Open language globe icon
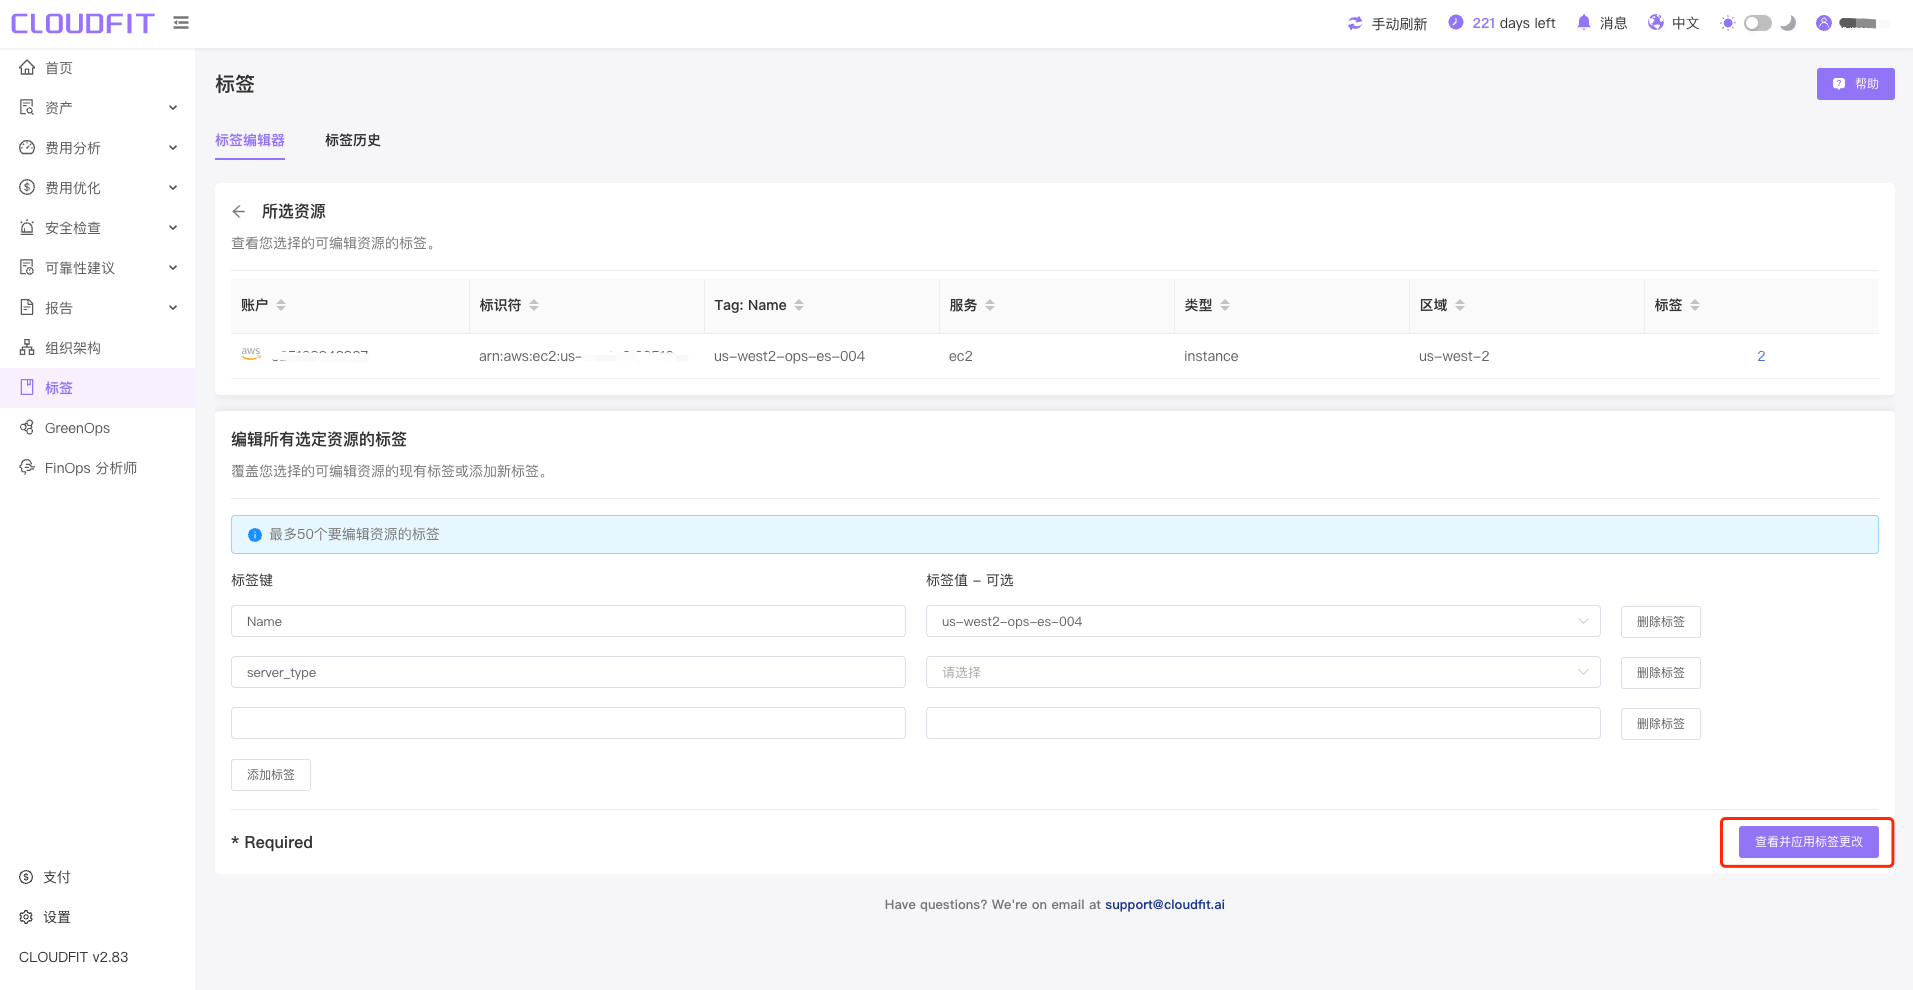Viewport: 1913px width, 990px height. click(1656, 22)
